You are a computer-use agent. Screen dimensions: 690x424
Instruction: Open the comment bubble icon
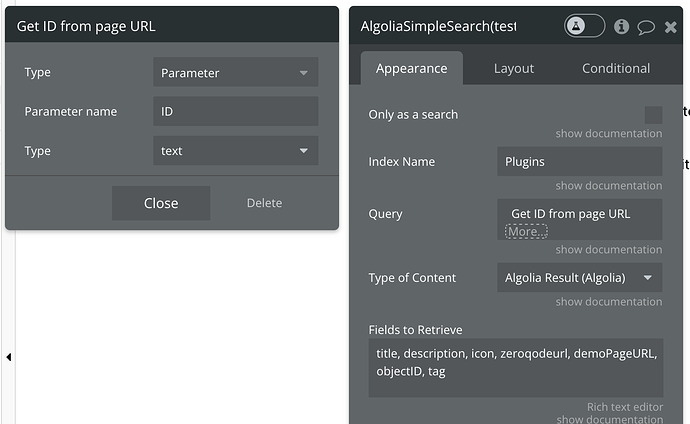646,27
